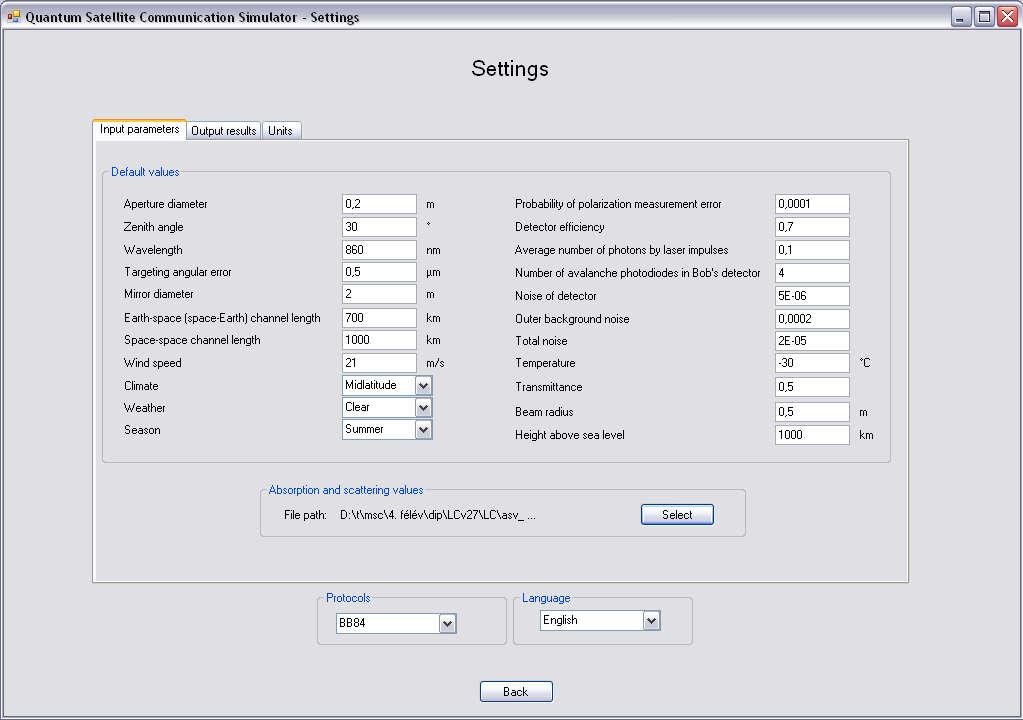
Task: Edit the Aperture diameter field
Action: click(379, 203)
